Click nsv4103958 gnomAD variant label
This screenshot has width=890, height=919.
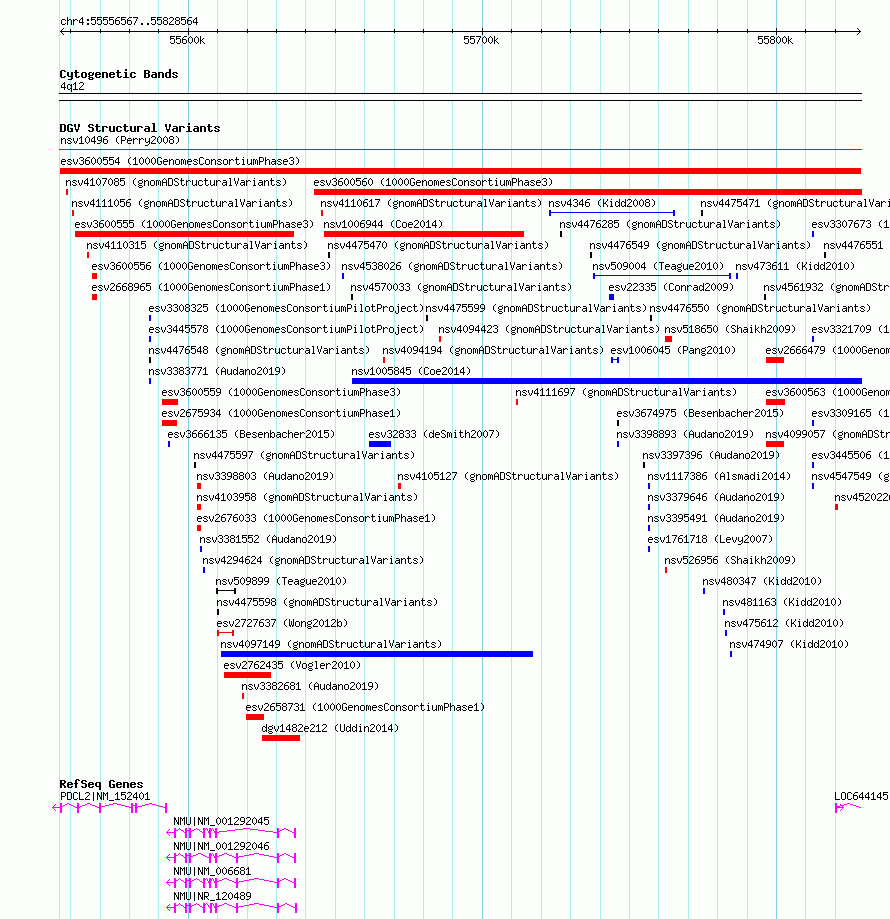pyautogui.click(x=307, y=497)
